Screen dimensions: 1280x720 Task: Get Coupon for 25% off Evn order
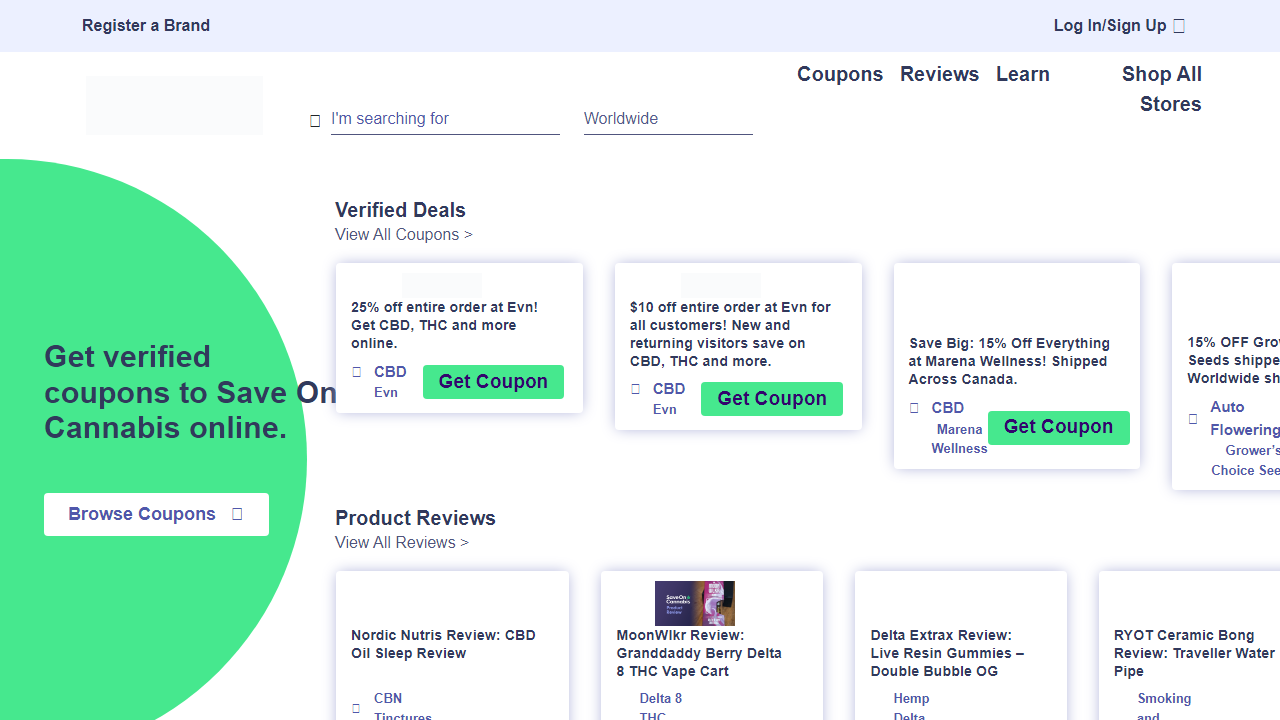pos(493,382)
